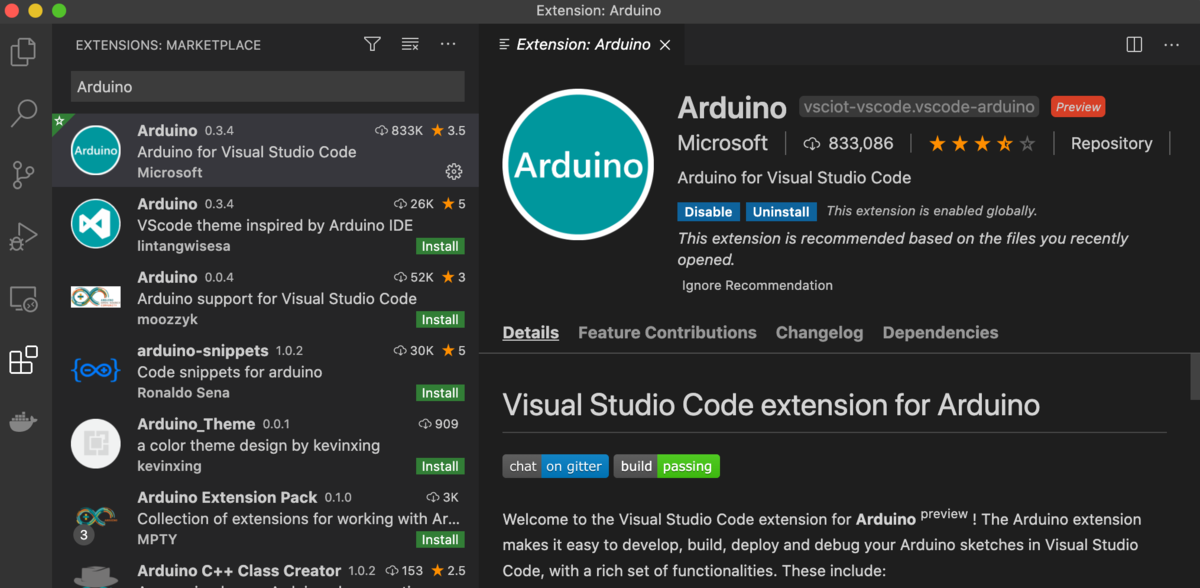Image resolution: width=1200 pixels, height=588 pixels.
Task: Open the editor more actions menu
Action: [1171, 44]
